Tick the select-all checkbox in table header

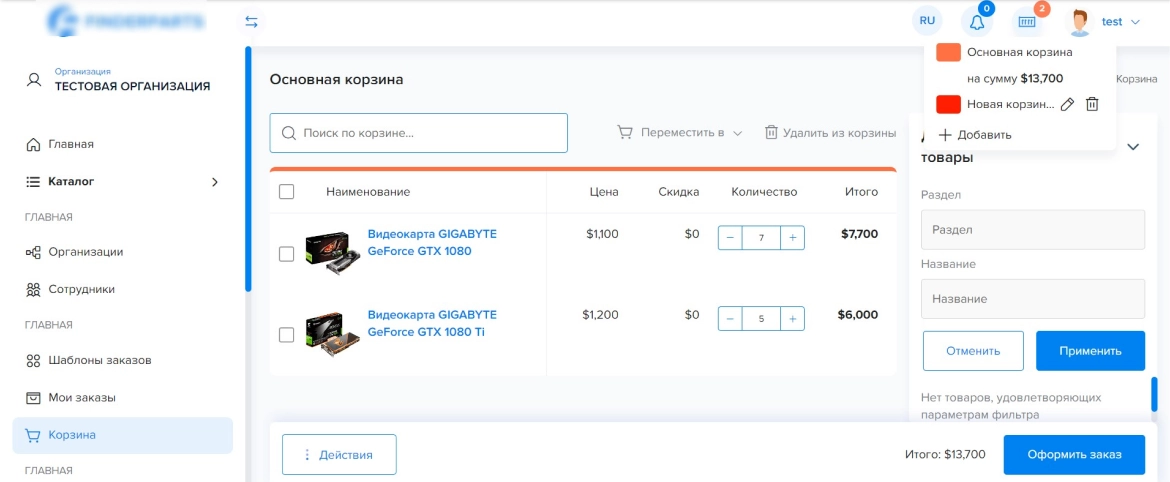pyautogui.click(x=287, y=192)
